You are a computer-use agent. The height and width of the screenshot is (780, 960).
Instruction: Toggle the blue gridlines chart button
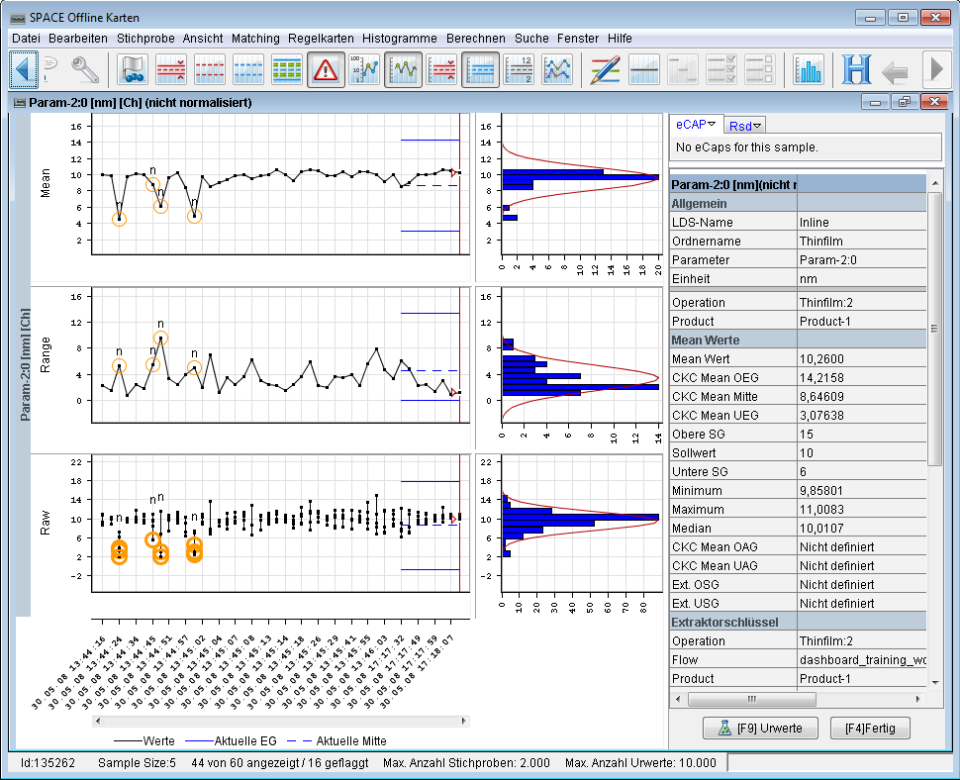pos(480,69)
